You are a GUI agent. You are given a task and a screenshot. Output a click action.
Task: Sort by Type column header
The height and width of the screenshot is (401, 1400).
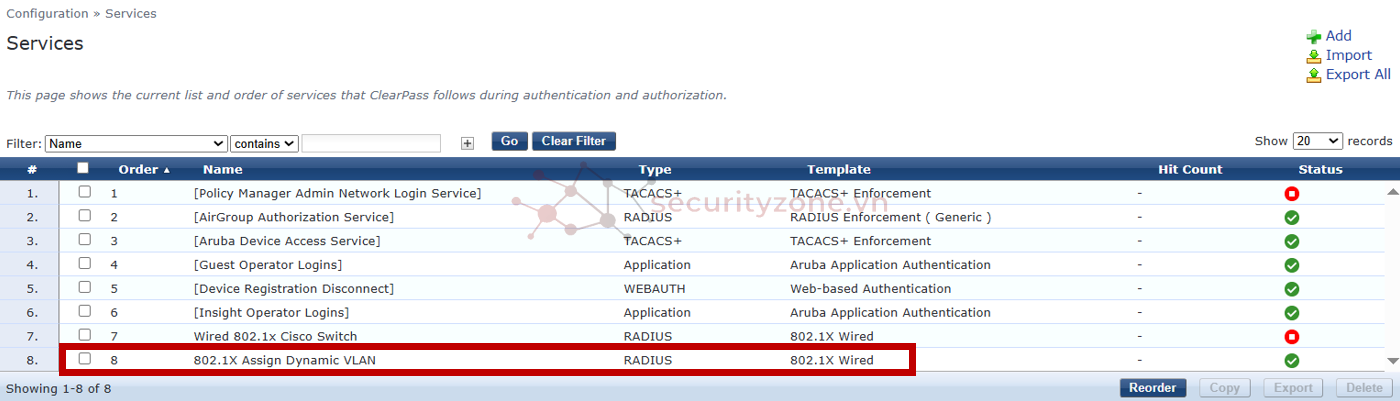tap(655, 169)
